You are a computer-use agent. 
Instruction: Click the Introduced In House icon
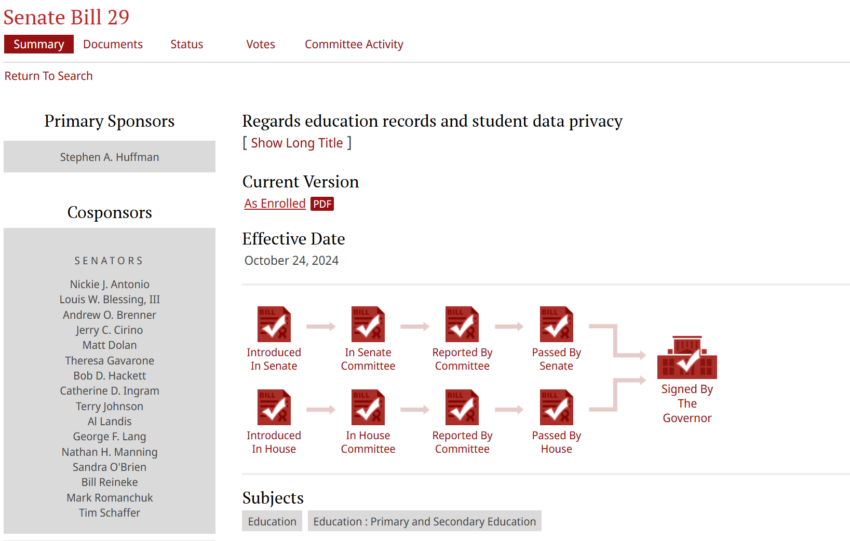click(274, 408)
